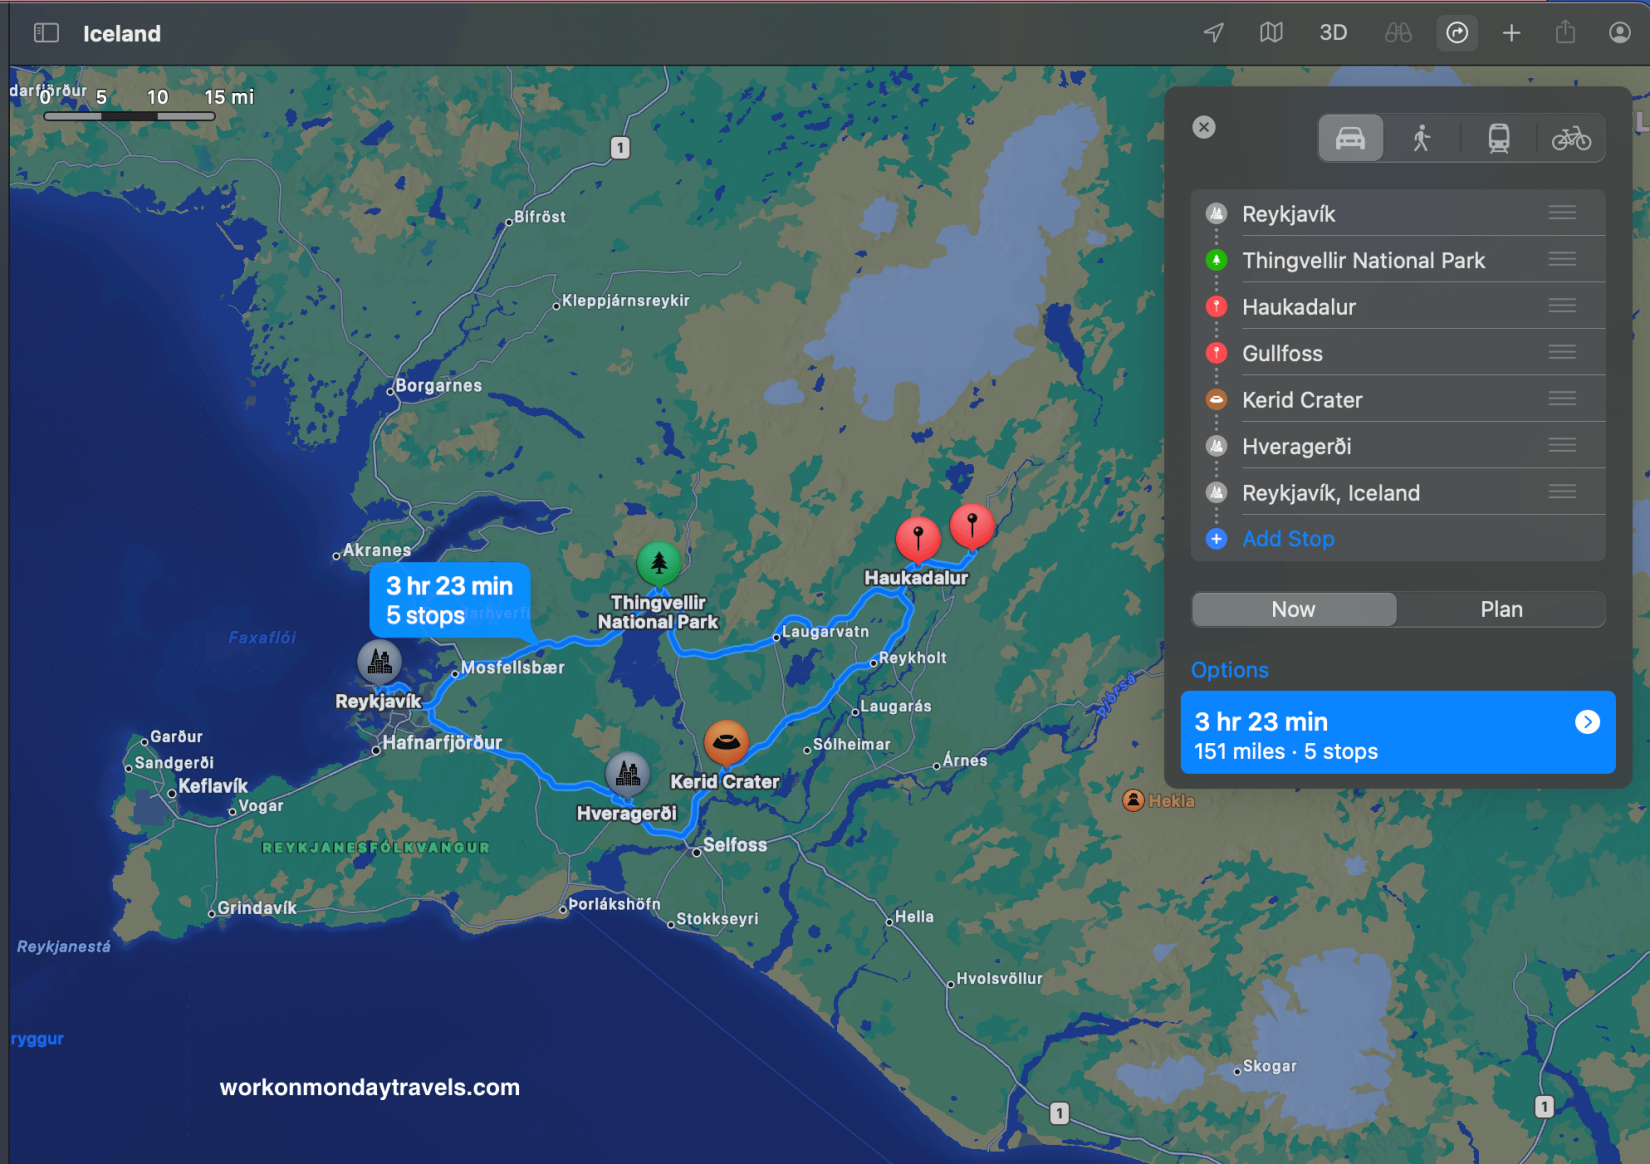The width and height of the screenshot is (1650, 1164).
Task: Select the driving transport mode
Action: pos(1350,138)
